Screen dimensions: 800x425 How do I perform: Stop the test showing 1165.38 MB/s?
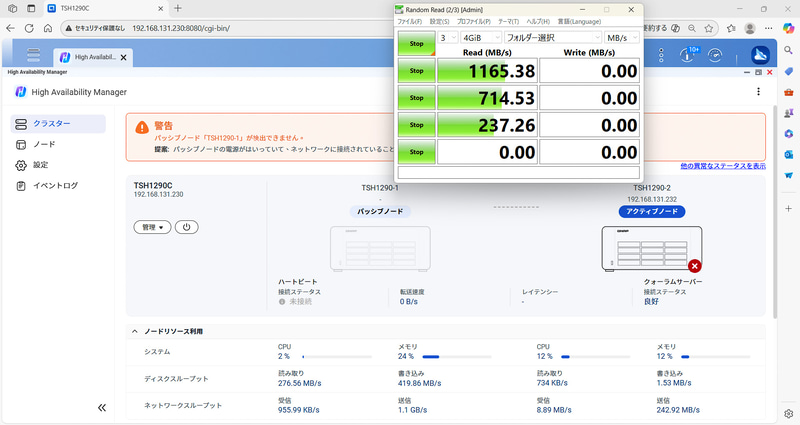tap(416, 71)
